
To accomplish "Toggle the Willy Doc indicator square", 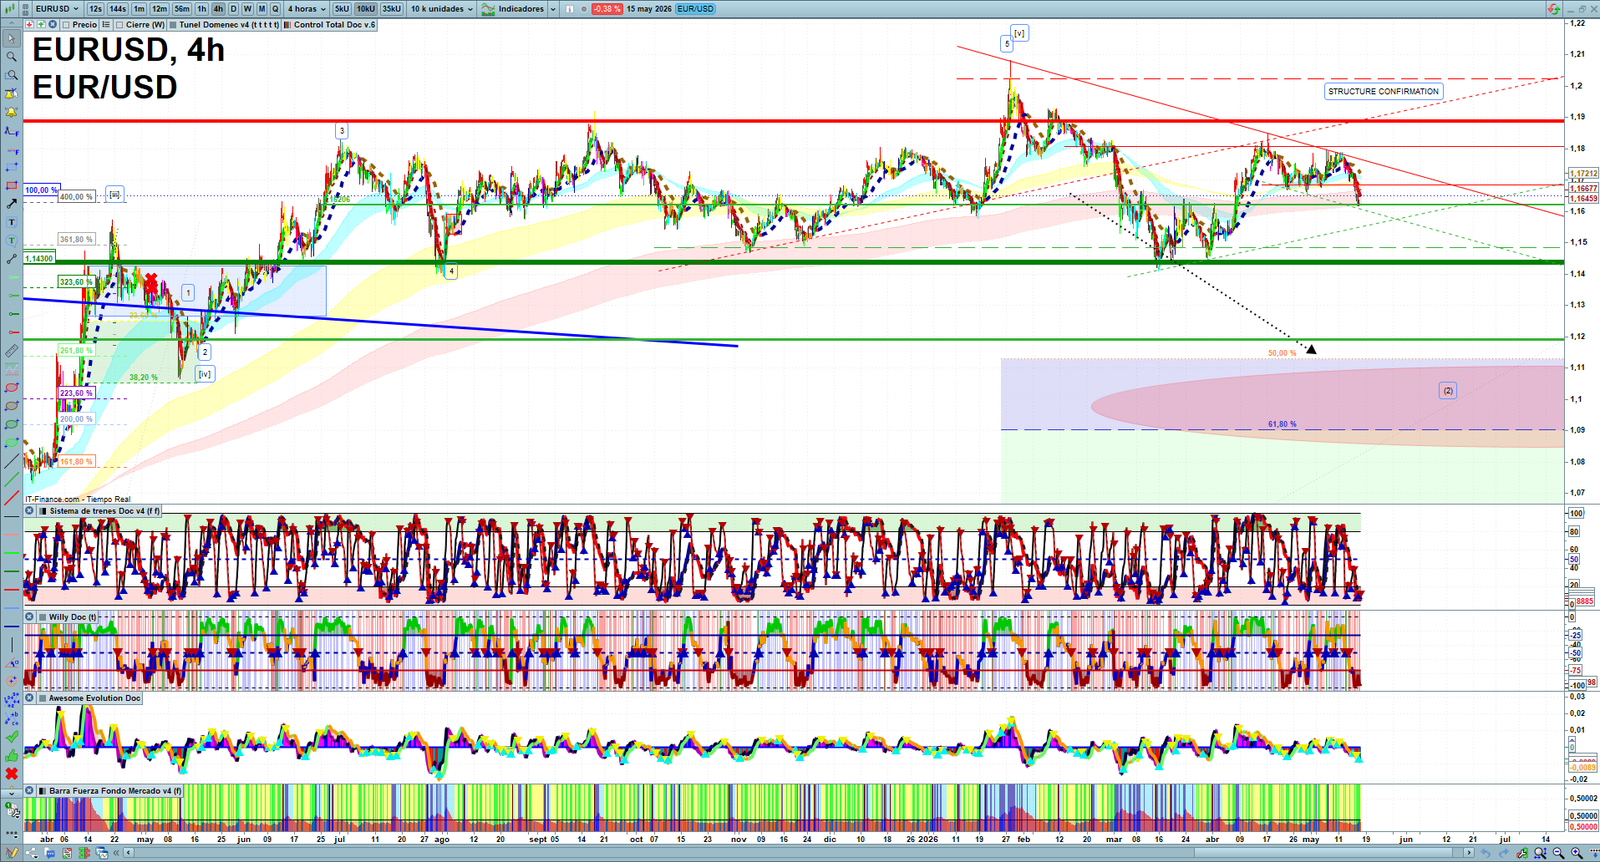I will click(x=43, y=617).
